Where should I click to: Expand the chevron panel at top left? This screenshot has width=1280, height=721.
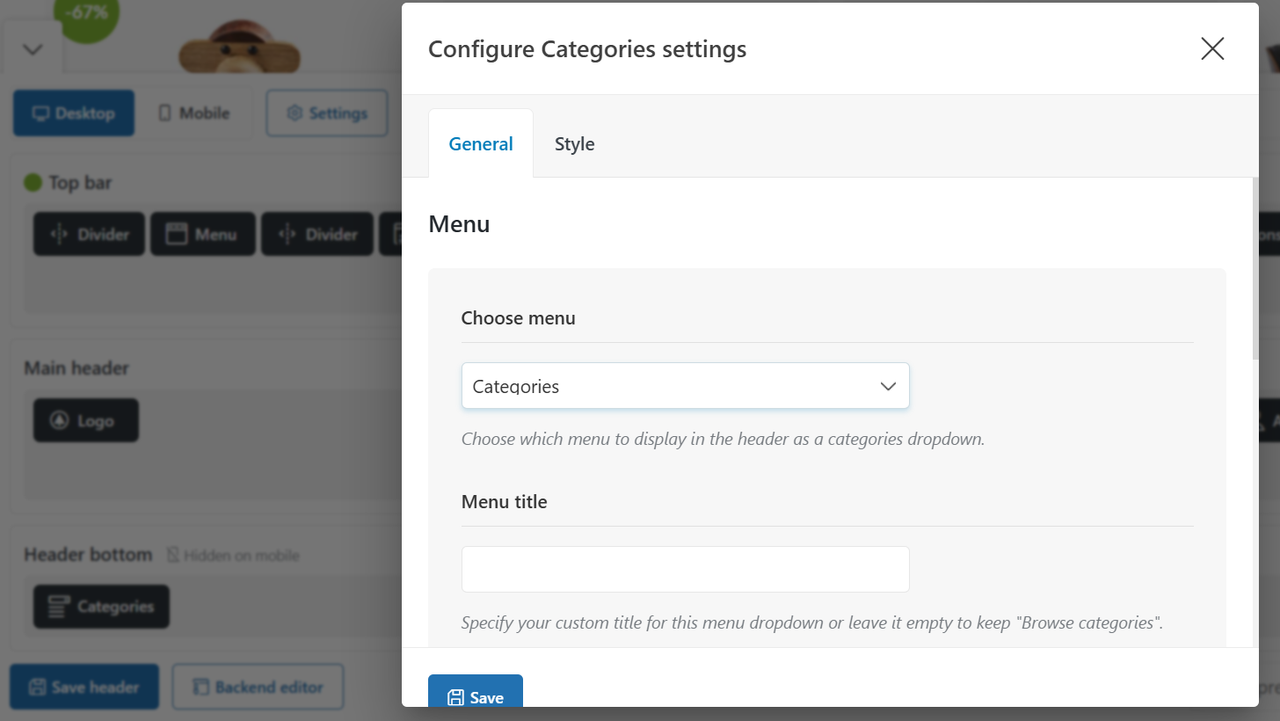pos(32,49)
